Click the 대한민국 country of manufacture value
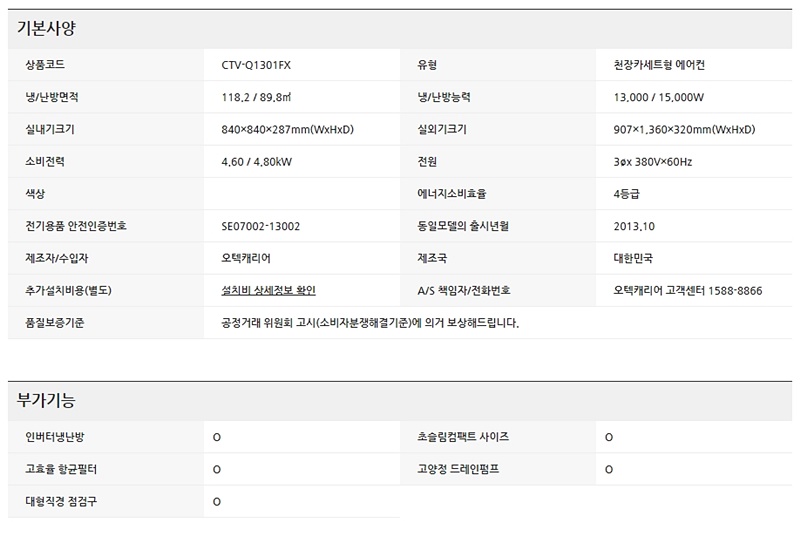 click(633, 258)
